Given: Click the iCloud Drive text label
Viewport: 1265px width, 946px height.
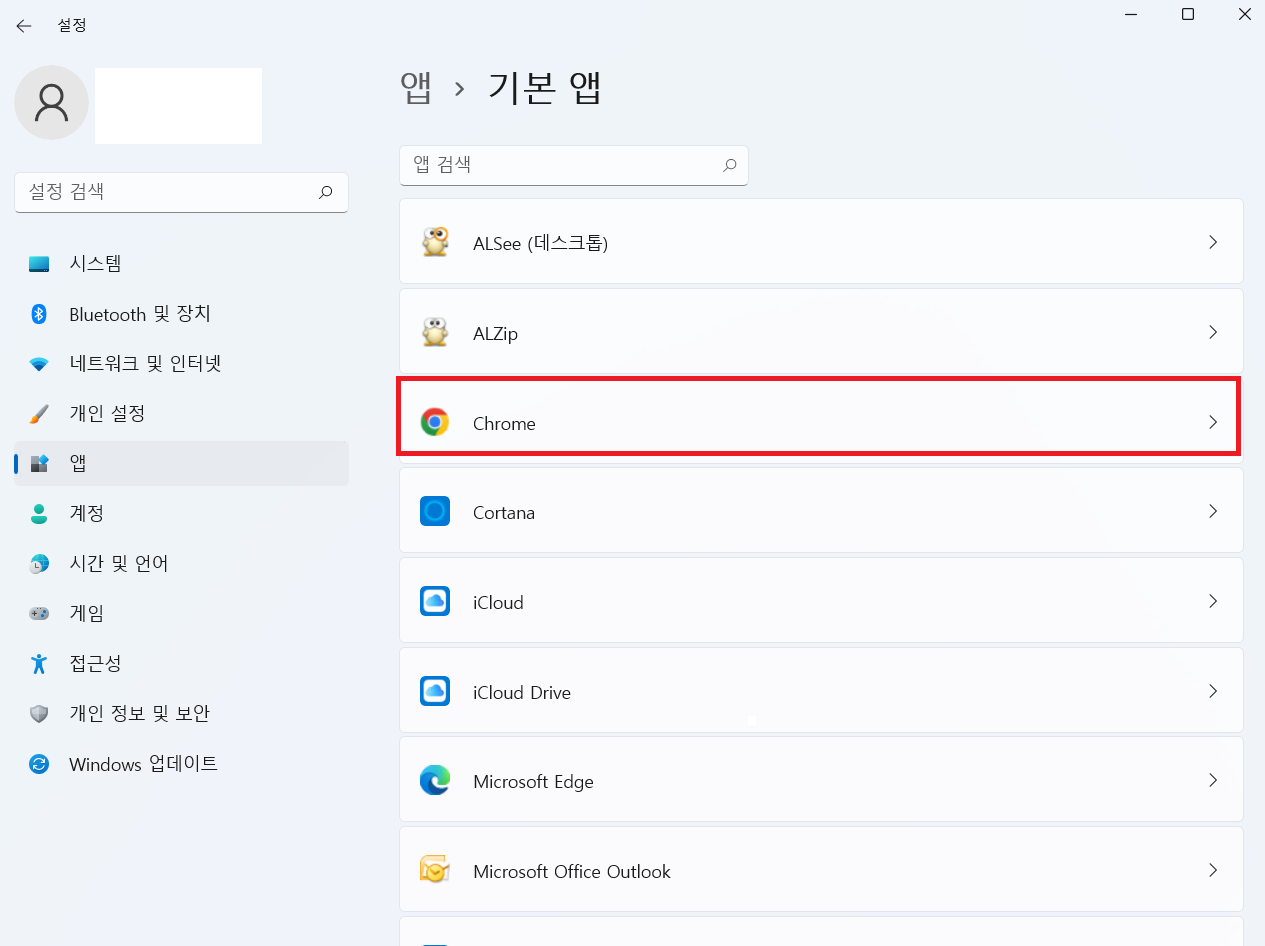Looking at the screenshot, I should pos(522,692).
